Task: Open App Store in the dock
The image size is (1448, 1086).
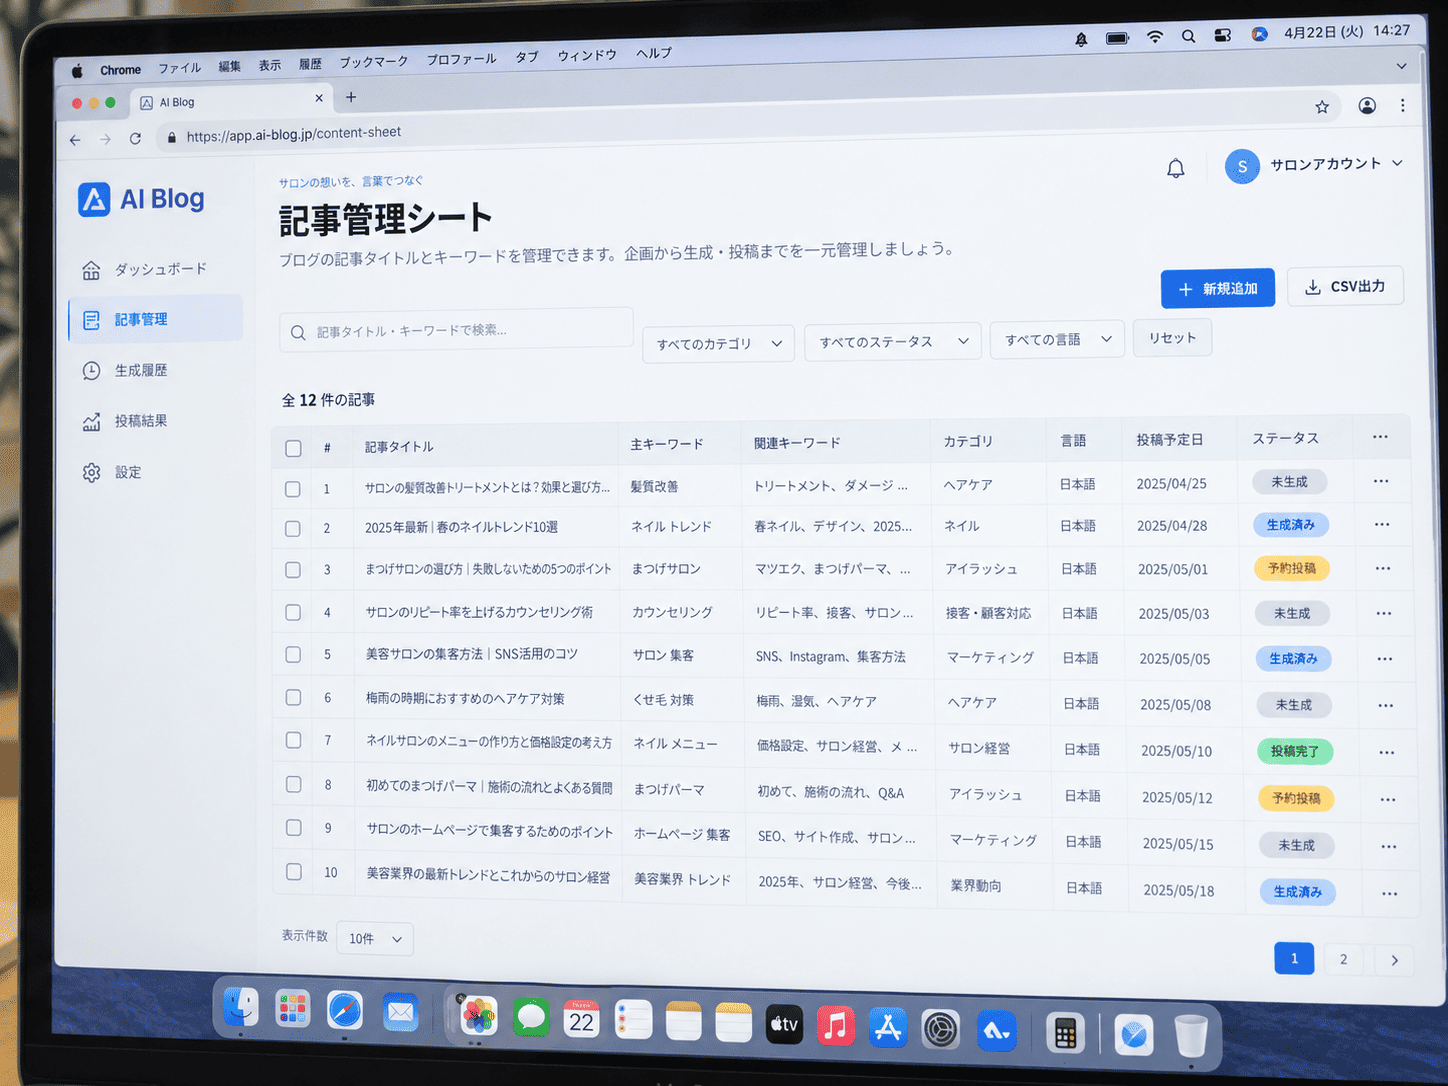Action: coord(888,1027)
